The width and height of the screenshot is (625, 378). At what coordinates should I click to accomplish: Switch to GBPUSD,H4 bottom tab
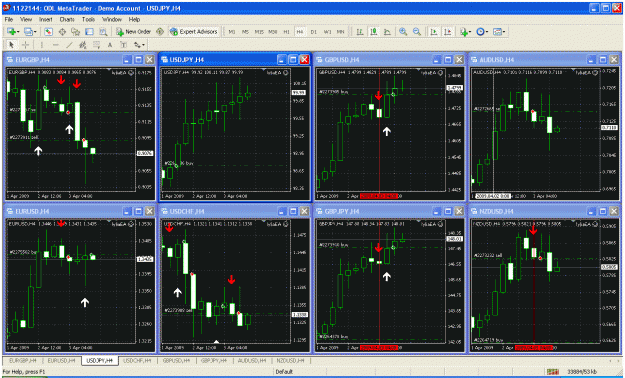[177, 360]
